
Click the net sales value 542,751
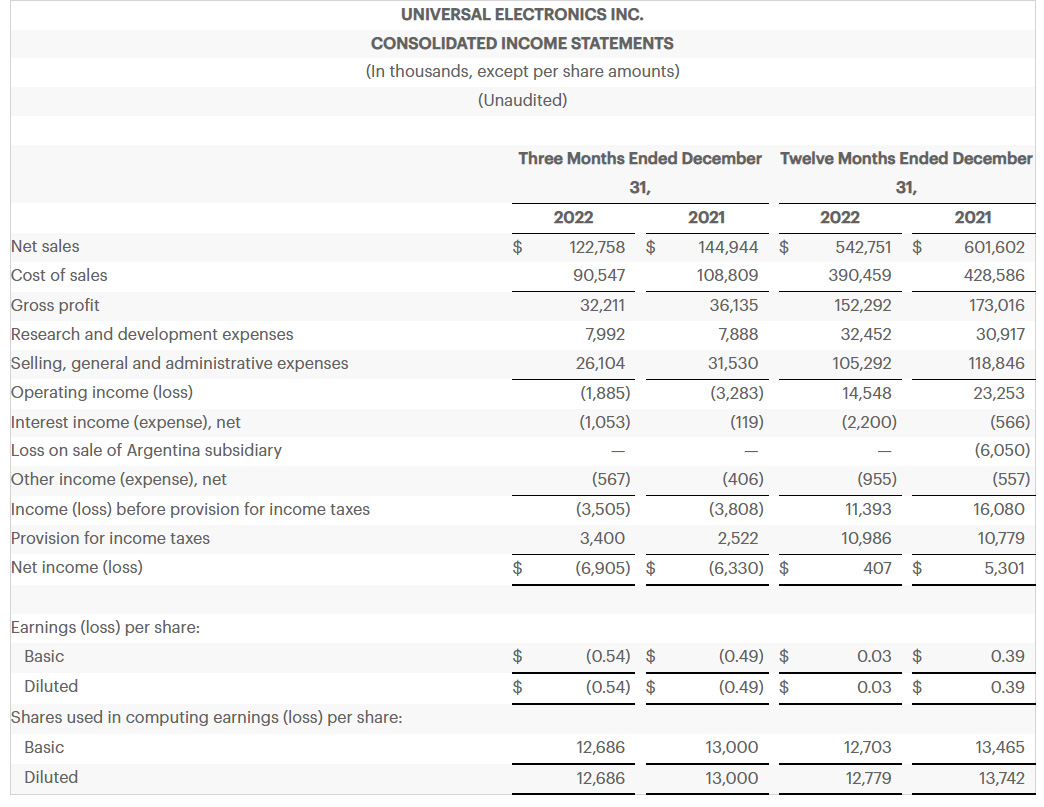point(864,247)
